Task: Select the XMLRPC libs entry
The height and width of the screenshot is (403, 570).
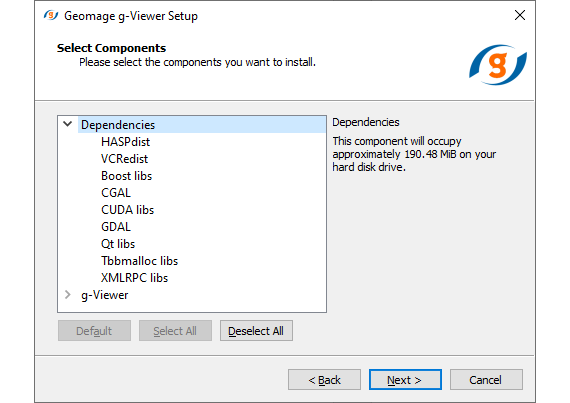Action: click(x=135, y=278)
